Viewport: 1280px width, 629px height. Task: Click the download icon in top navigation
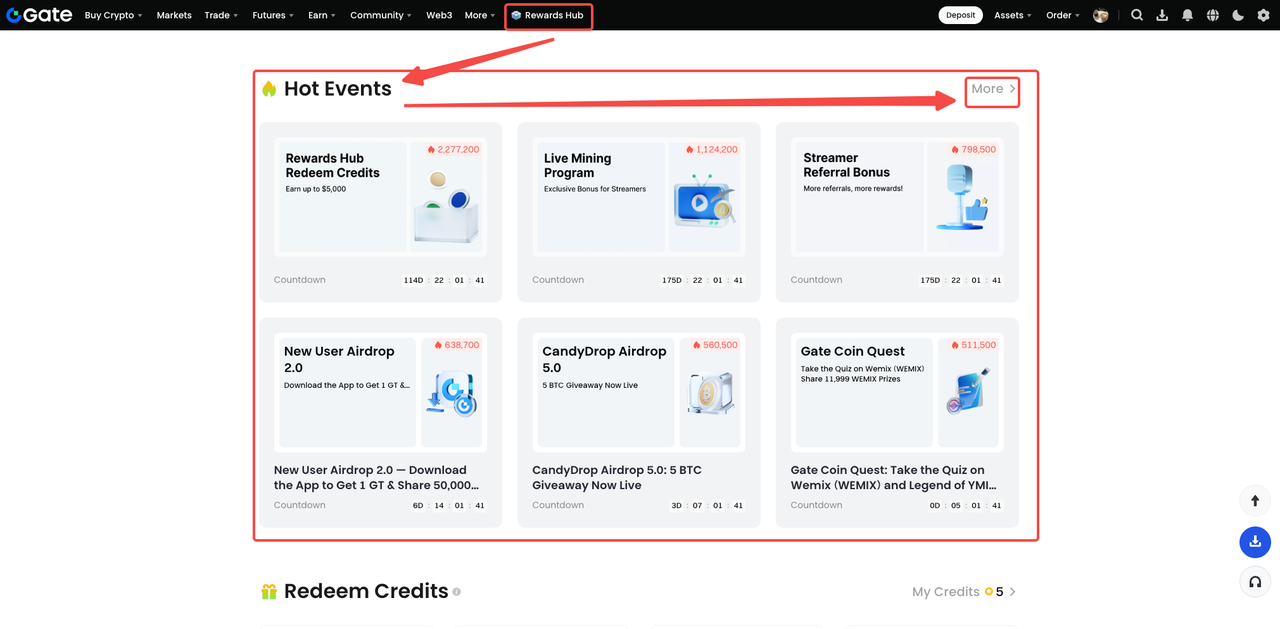(x=1162, y=15)
